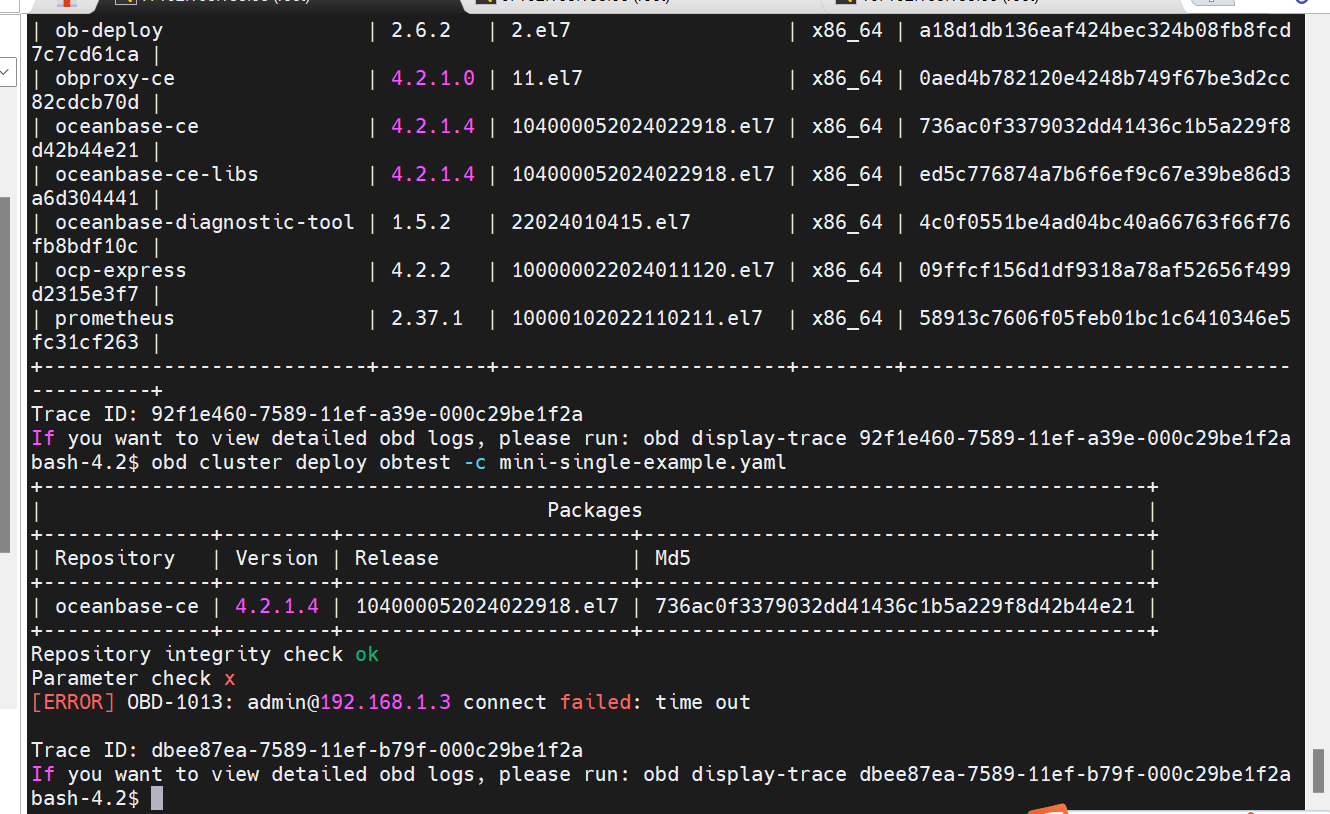
Task: Click the terminal's vertical scrollbar thumb
Action: tap(1319, 770)
